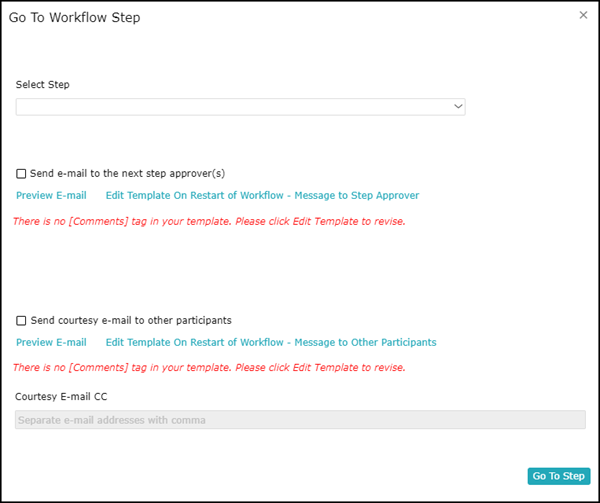600x503 pixels.
Task: Click the red [Comments] warning below the Other Participants link
Action: (x=209, y=368)
